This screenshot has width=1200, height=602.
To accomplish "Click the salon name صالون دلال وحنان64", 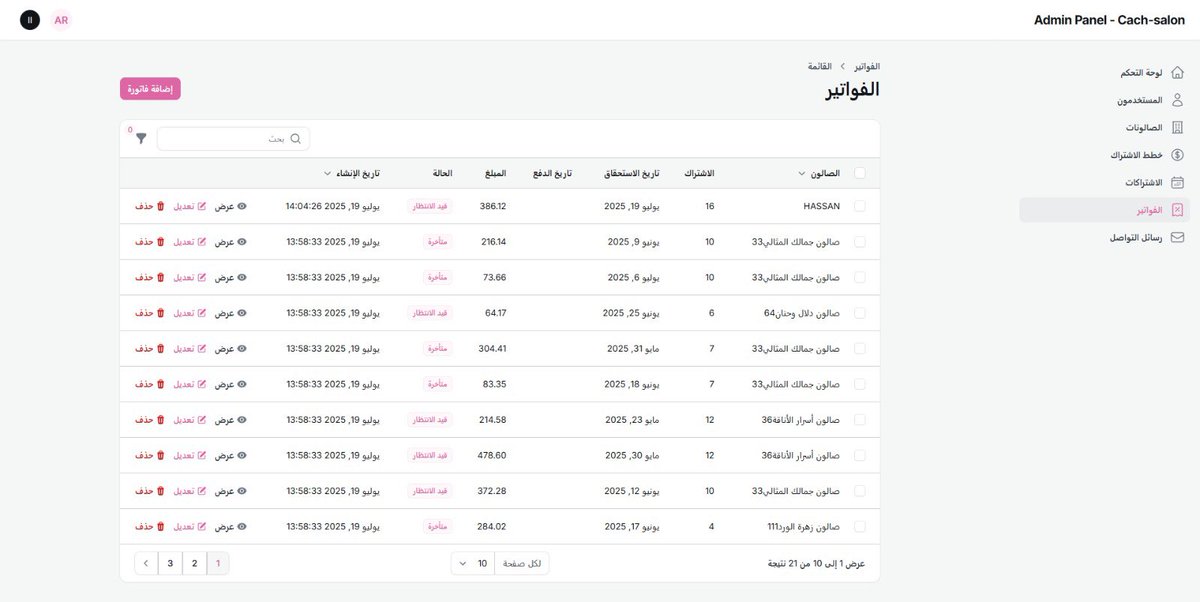I will pyautogui.click(x=802, y=313).
